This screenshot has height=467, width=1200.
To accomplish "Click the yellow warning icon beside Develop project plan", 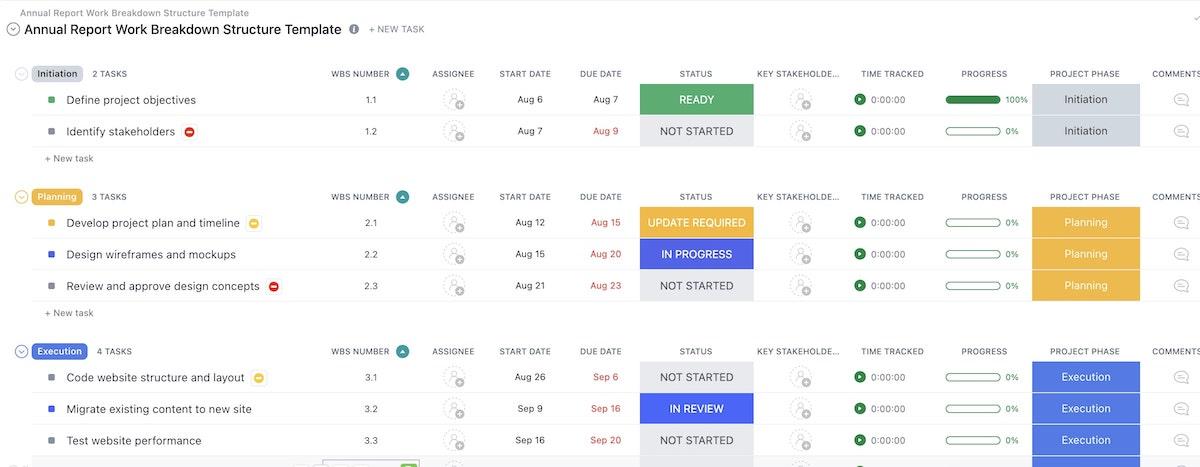I will coord(254,223).
